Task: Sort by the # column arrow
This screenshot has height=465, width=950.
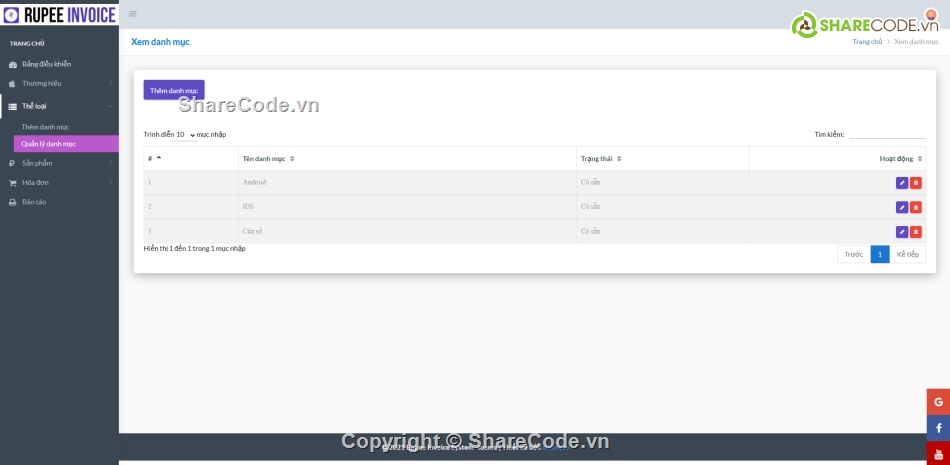Action: (159, 158)
